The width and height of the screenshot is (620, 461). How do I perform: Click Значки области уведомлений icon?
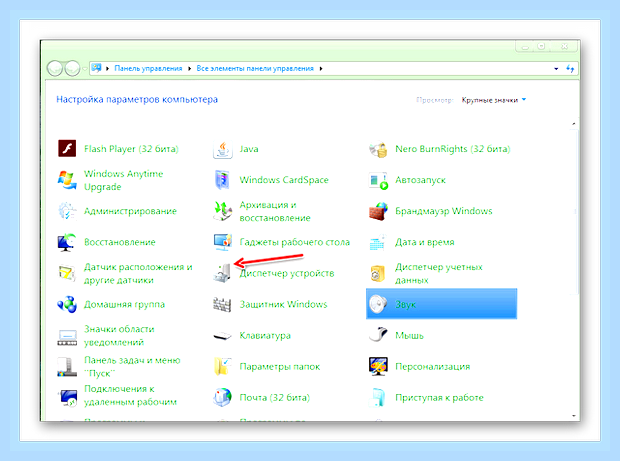[67, 336]
